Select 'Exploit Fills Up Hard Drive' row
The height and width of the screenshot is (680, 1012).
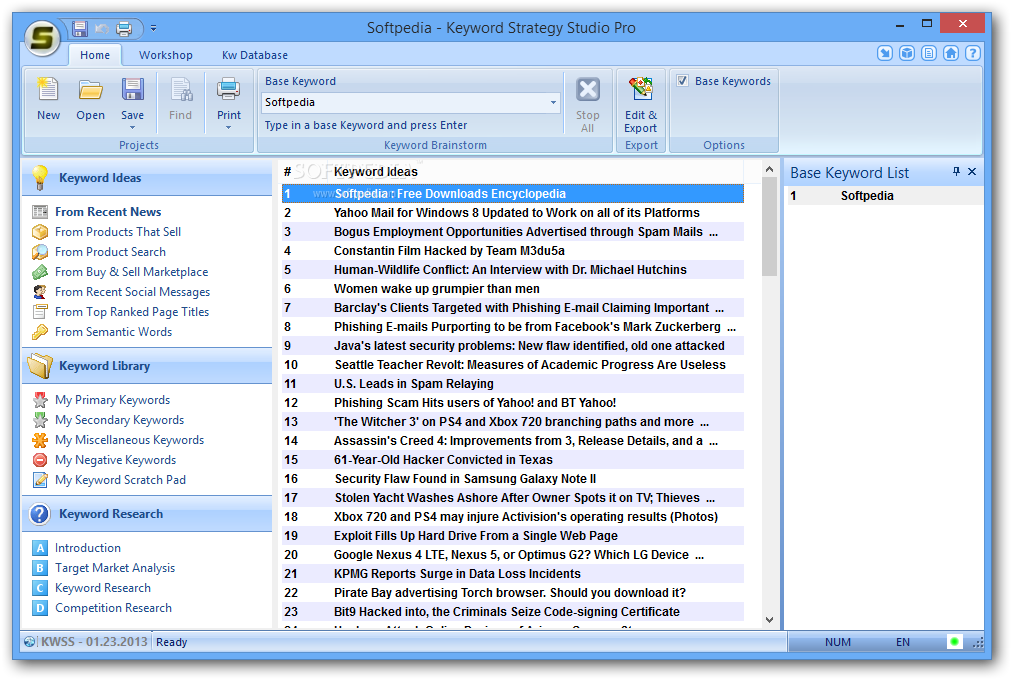[512, 535]
